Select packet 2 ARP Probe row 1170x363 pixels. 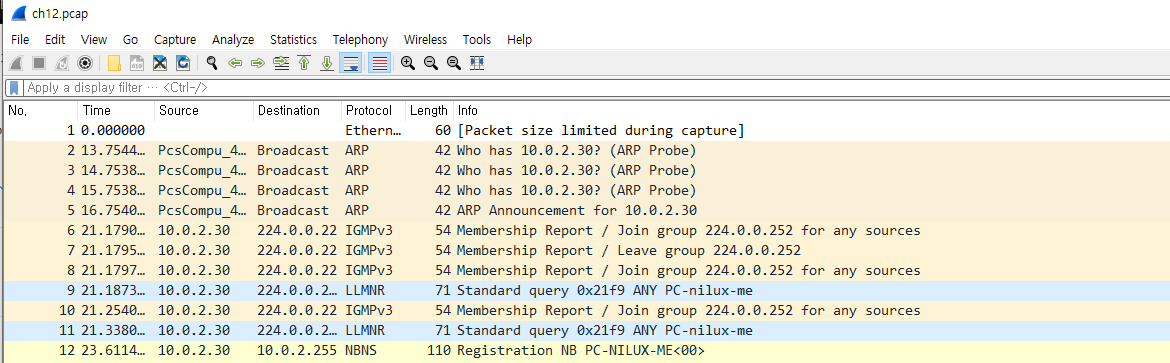(586, 150)
